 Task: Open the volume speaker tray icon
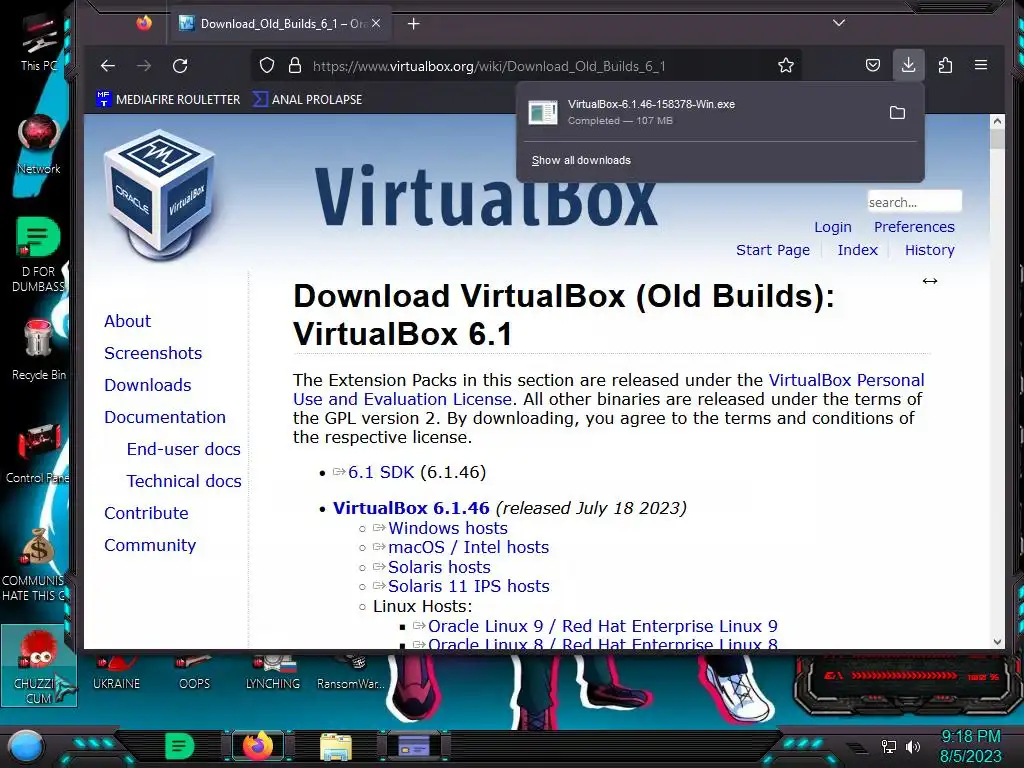coord(912,746)
